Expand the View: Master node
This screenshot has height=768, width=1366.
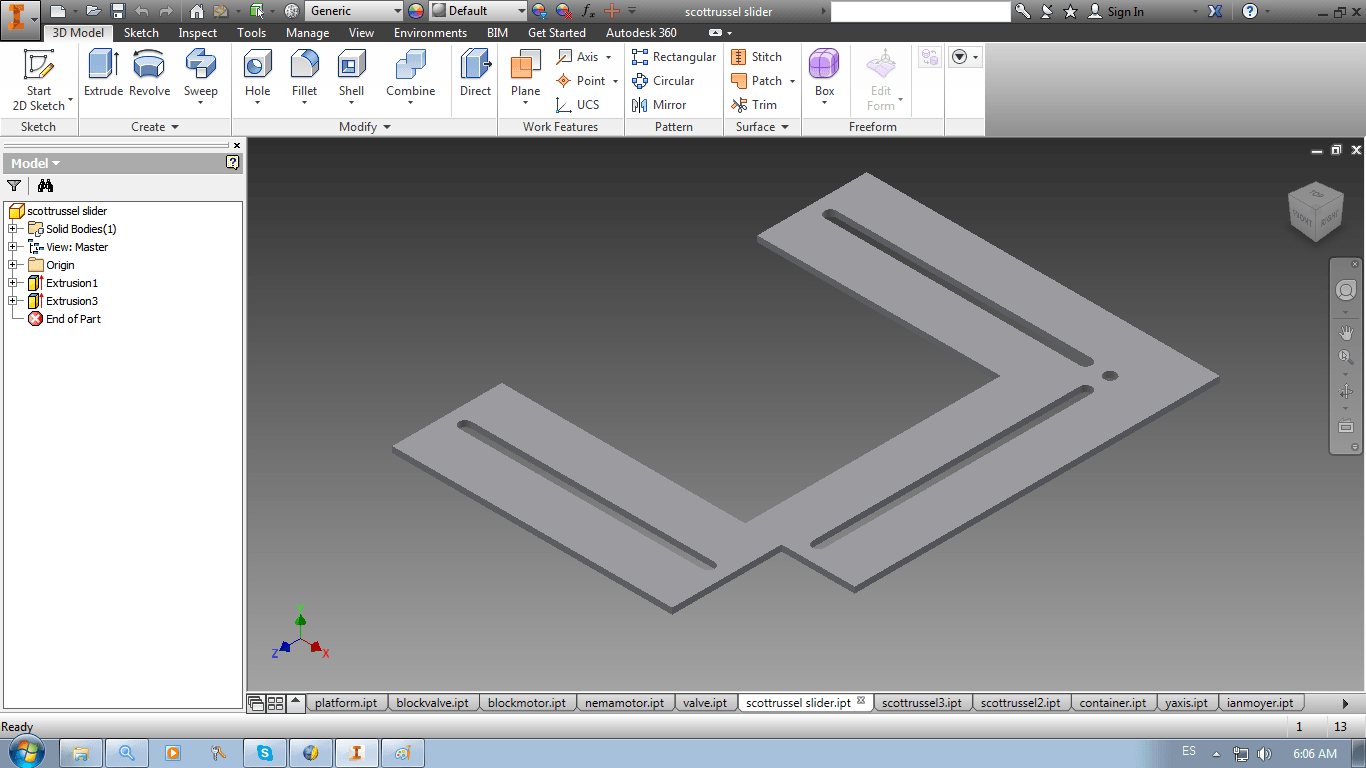point(13,247)
